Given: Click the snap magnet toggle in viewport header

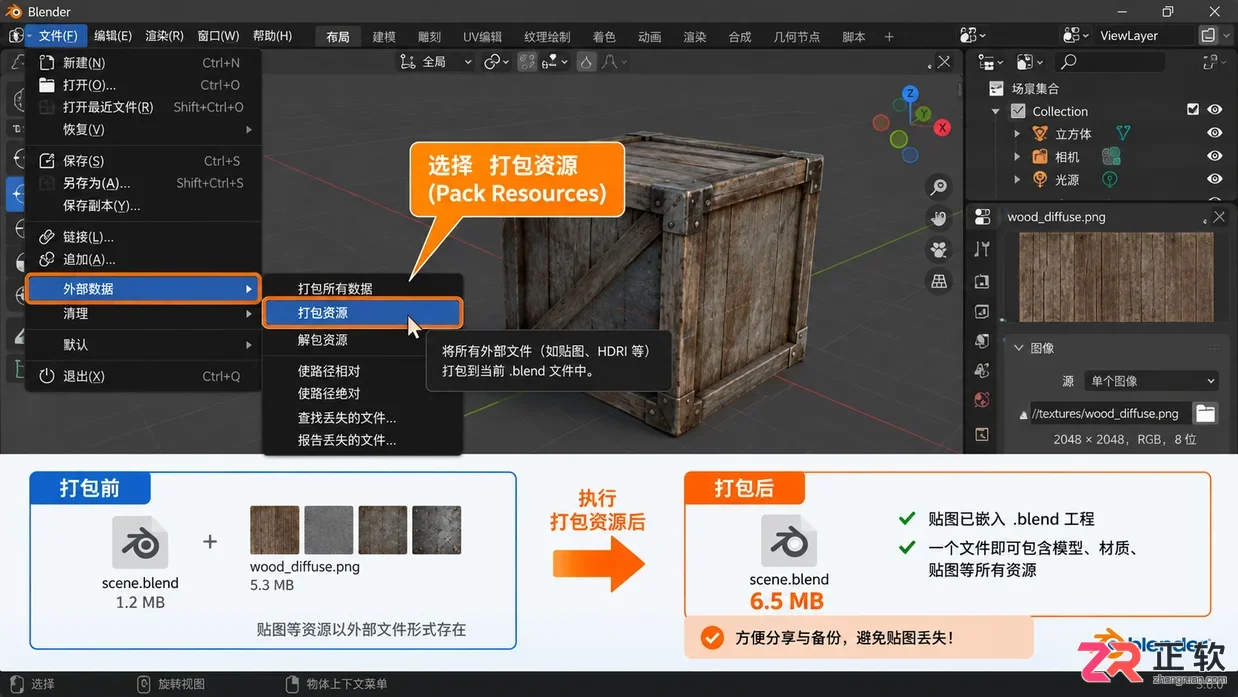Looking at the screenshot, I should click(x=527, y=62).
